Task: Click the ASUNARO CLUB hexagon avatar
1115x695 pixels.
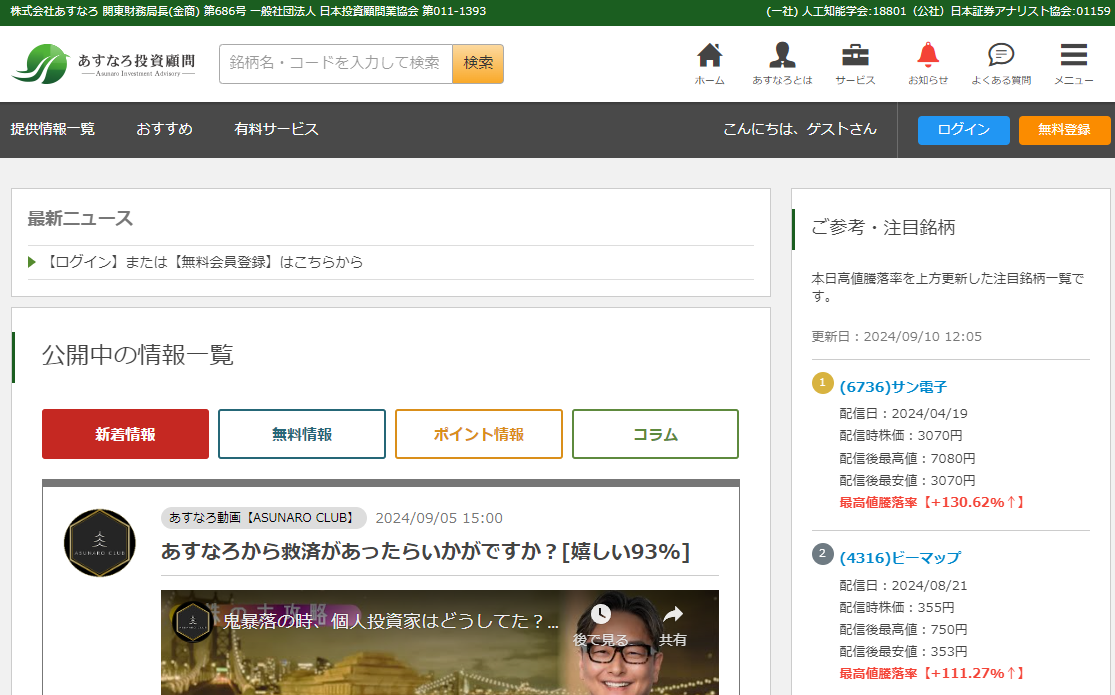Action: pyautogui.click(x=99, y=543)
